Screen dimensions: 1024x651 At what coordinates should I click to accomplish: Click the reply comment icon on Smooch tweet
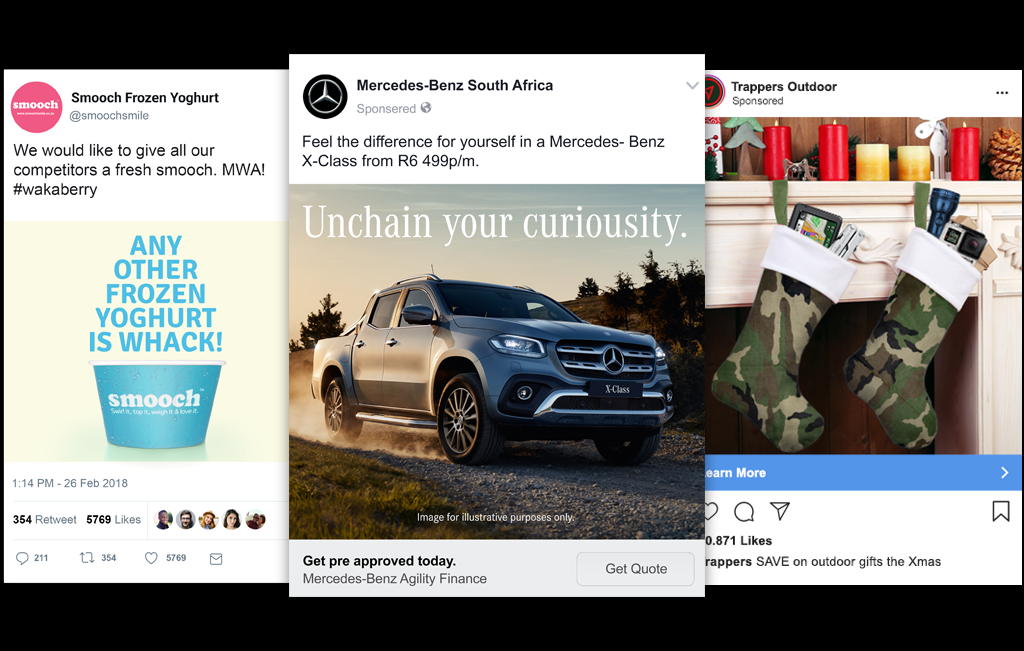coord(22,558)
